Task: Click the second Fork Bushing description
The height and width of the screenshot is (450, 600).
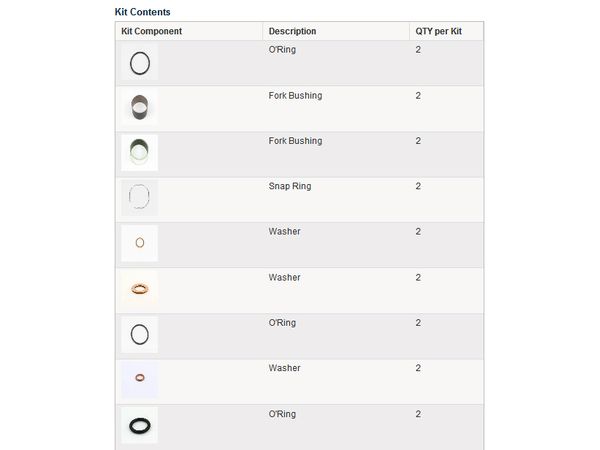Action: pyautogui.click(x=295, y=141)
